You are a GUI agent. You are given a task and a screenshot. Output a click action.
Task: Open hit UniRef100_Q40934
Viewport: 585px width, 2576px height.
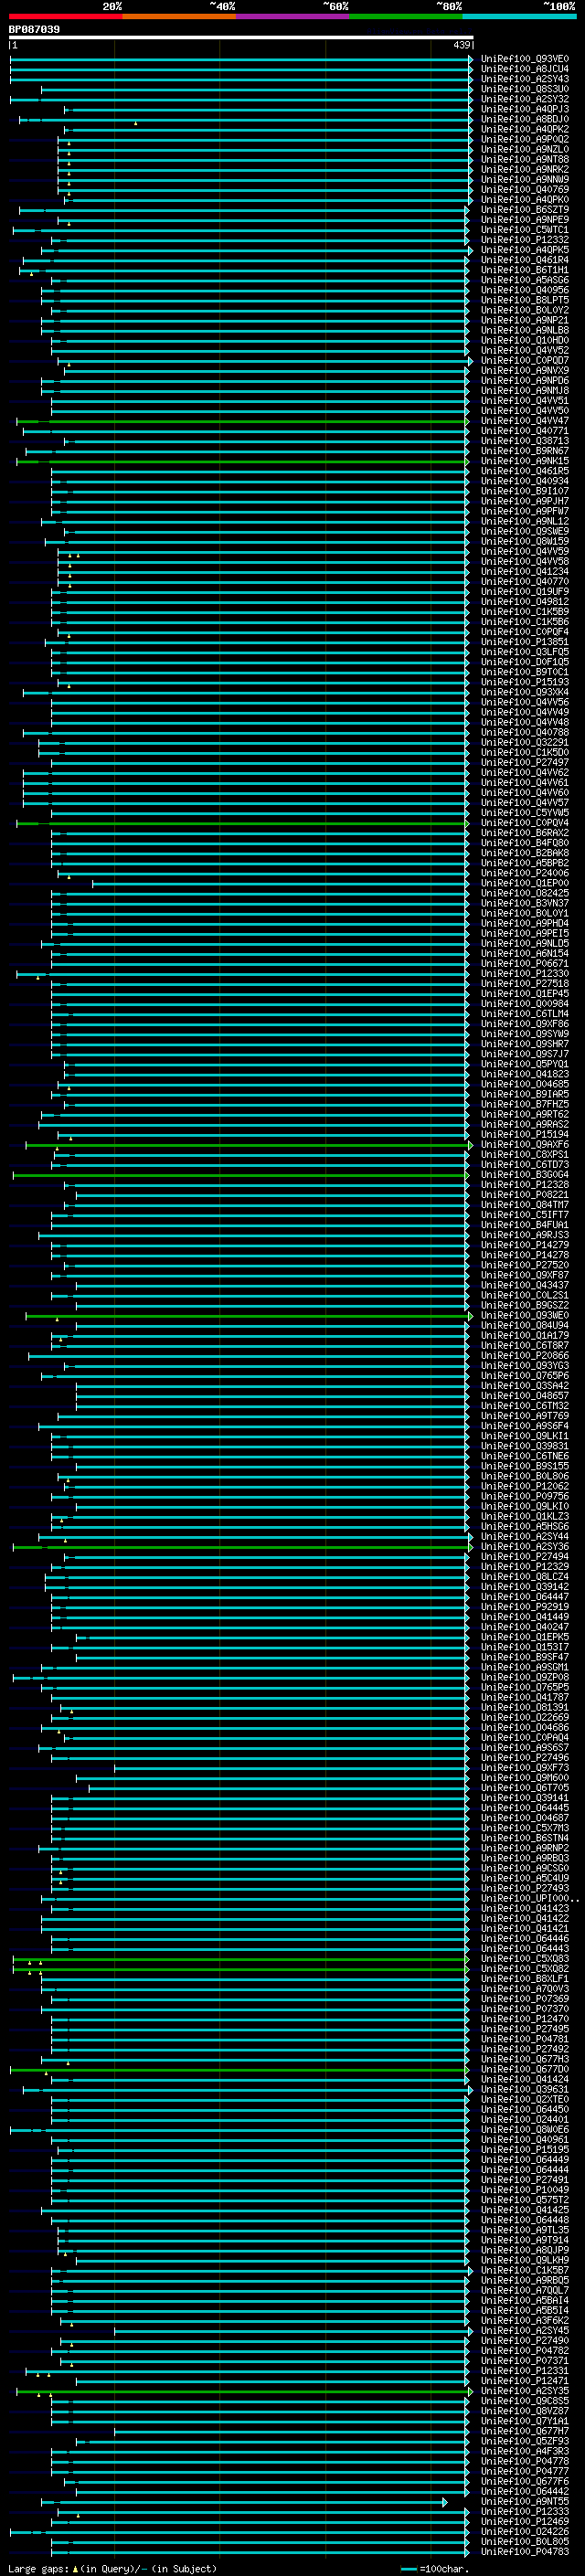click(525, 481)
